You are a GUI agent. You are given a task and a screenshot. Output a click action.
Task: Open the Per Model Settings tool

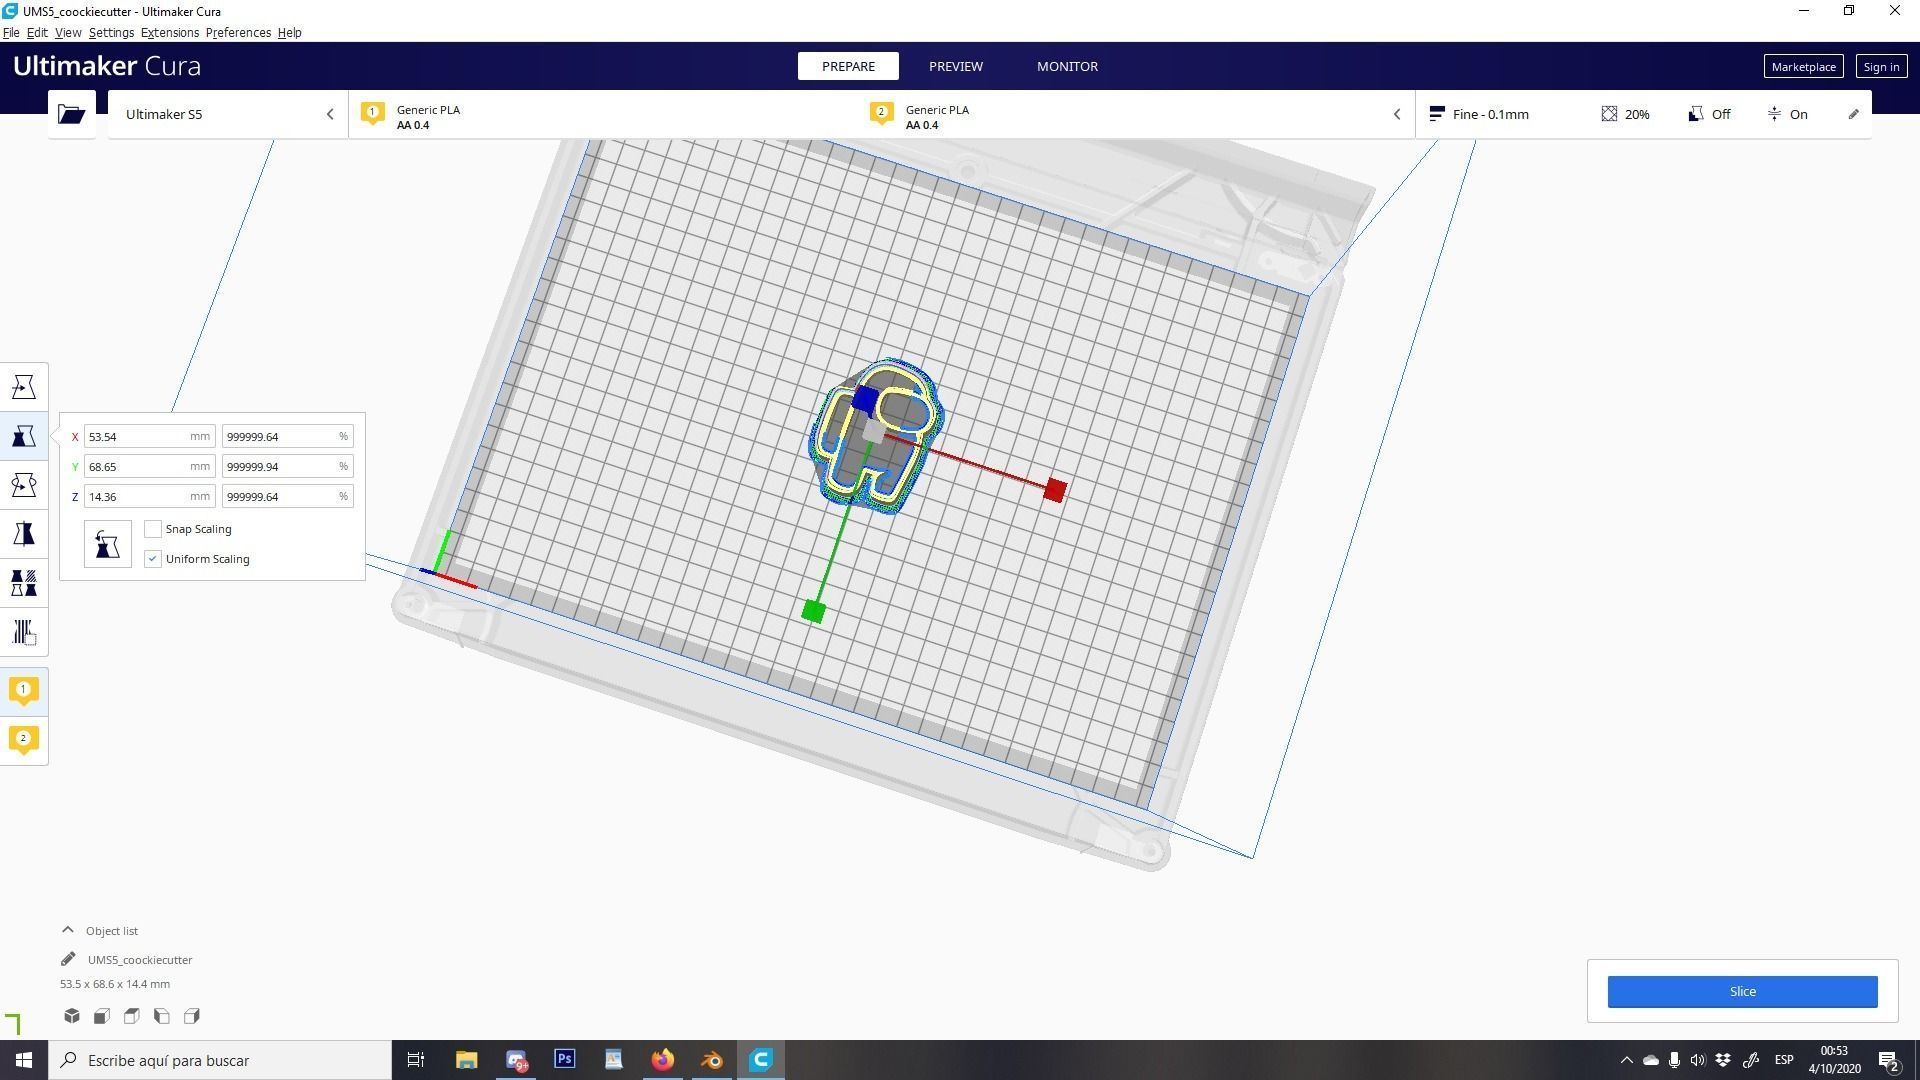click(x=24, y=583)
